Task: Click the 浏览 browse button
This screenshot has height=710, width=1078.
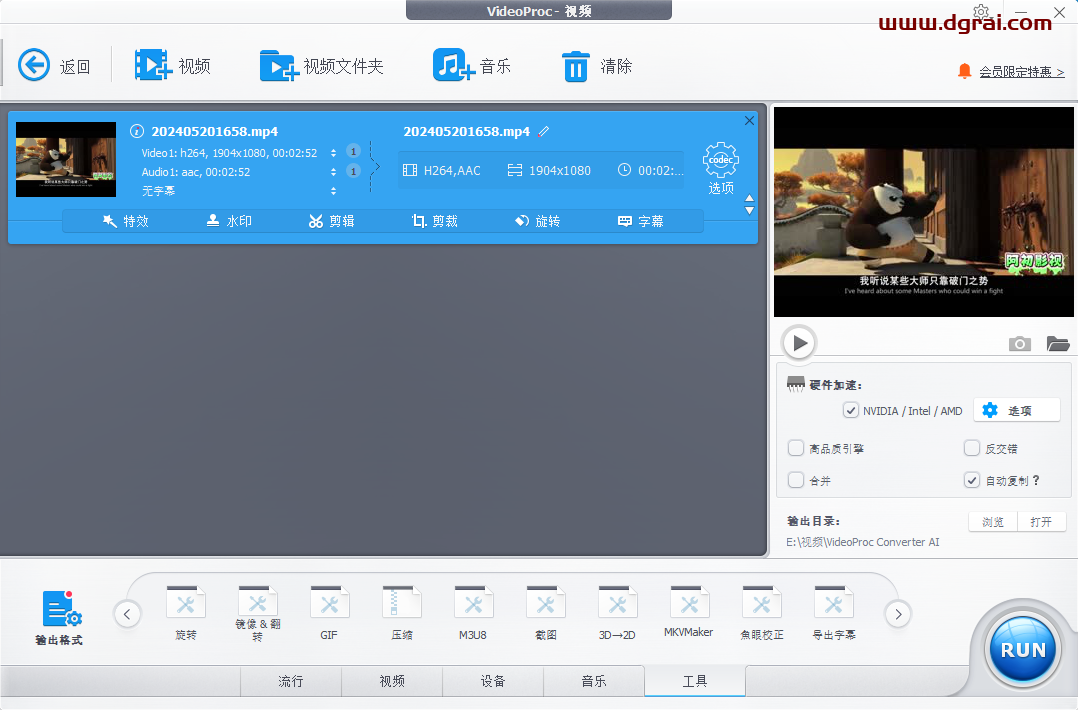Action: coord(993,522)
